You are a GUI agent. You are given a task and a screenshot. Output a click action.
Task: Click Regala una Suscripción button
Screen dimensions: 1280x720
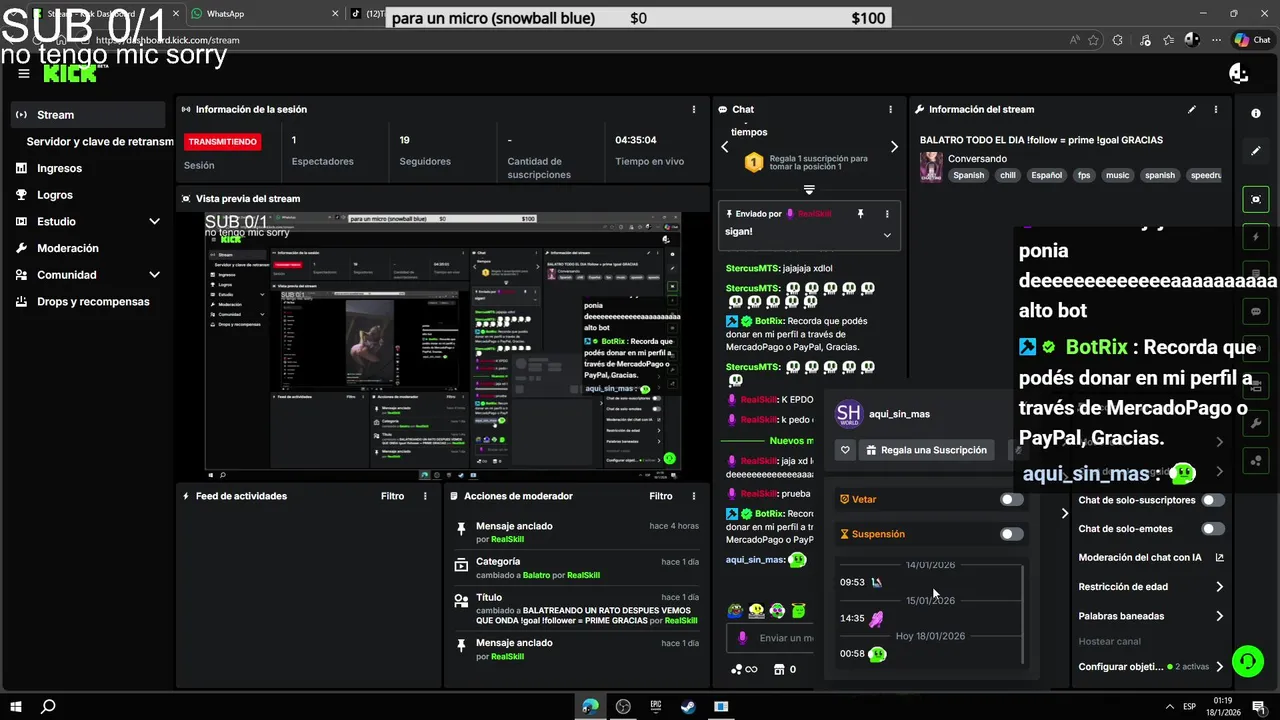pos(926,450)
